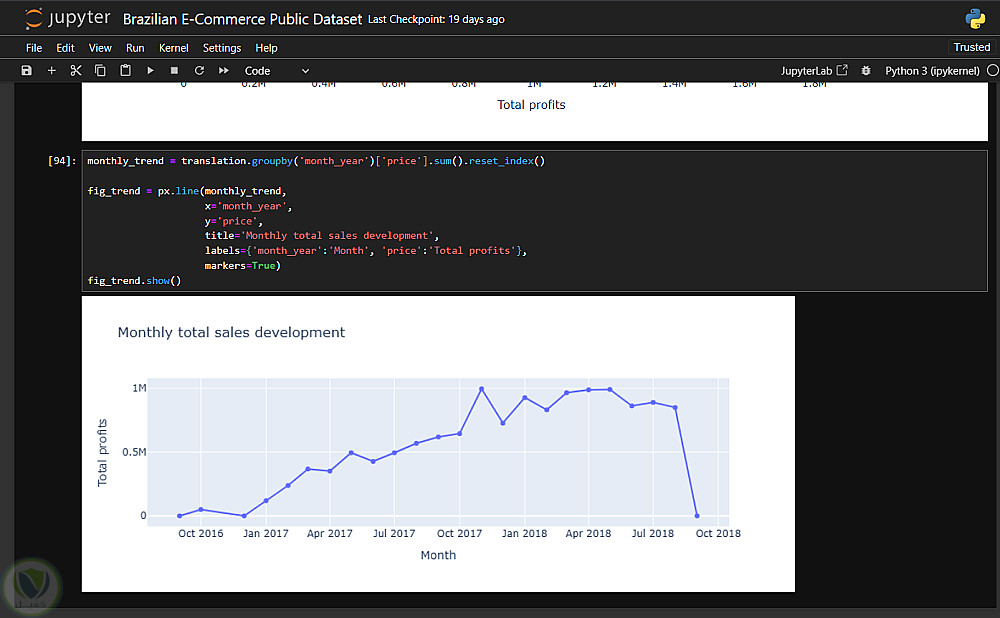This screenshot has height=618, width=1000.
Task: Click the Jupyter logo
Action: (66, 19)
